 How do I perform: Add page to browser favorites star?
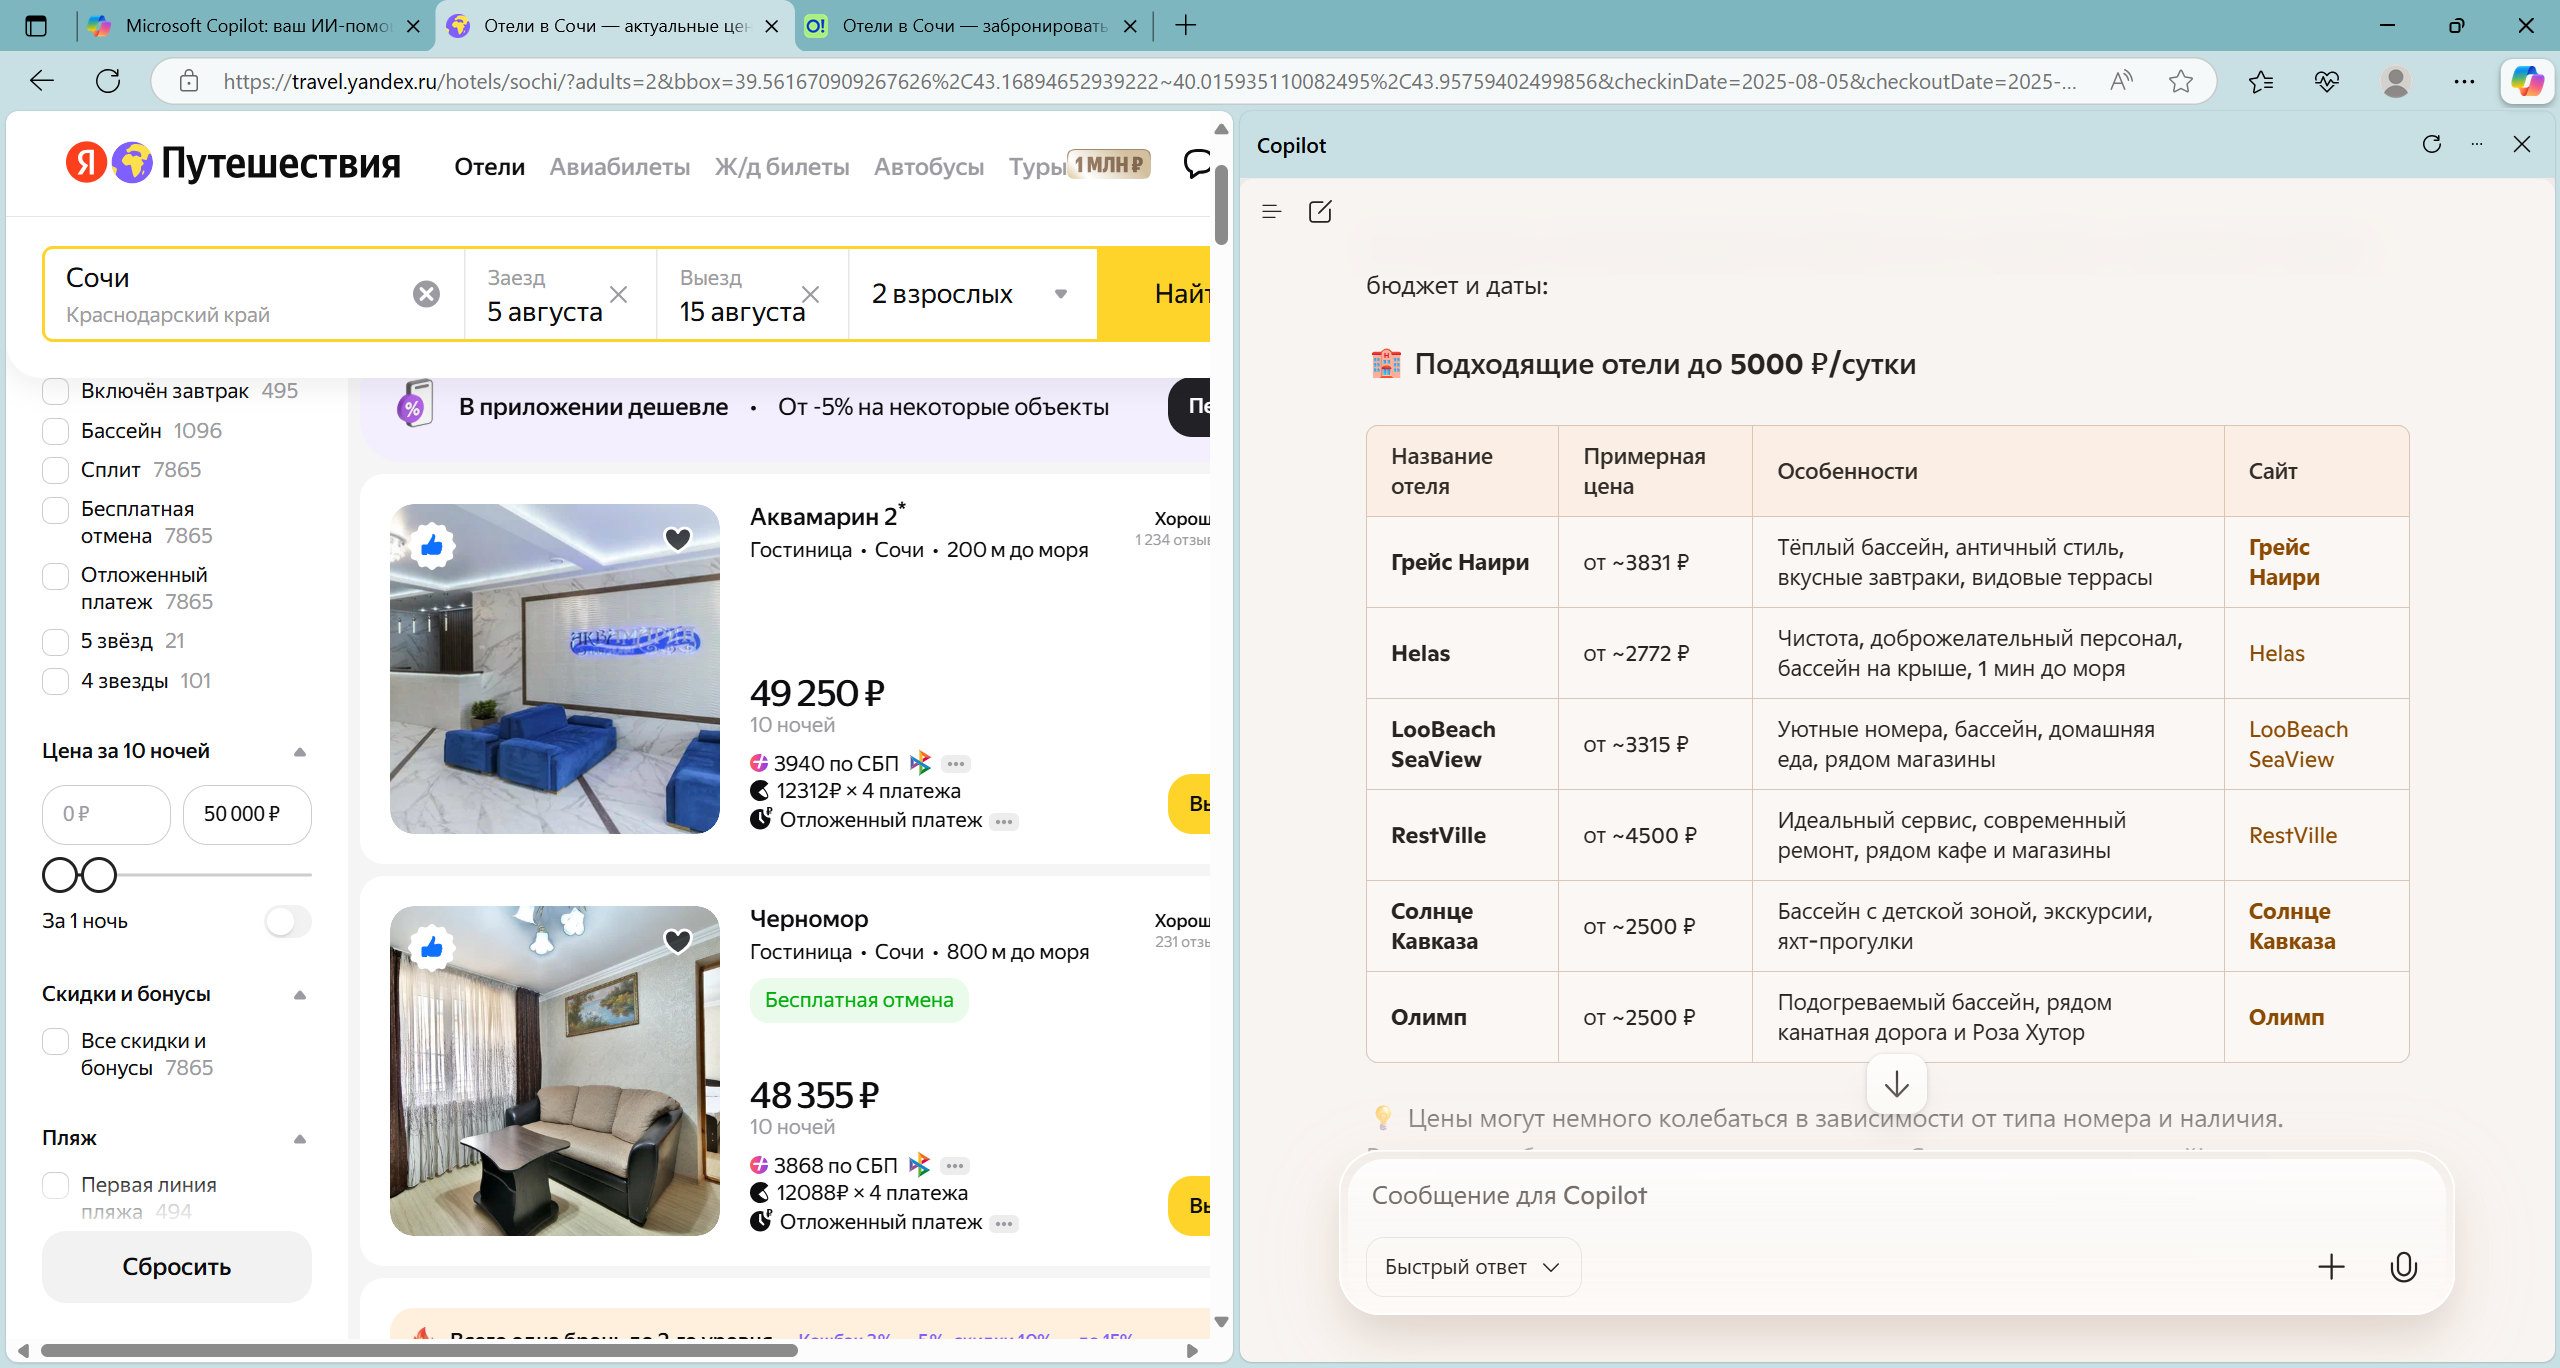pyautogui.click(x=2181, y=81)
